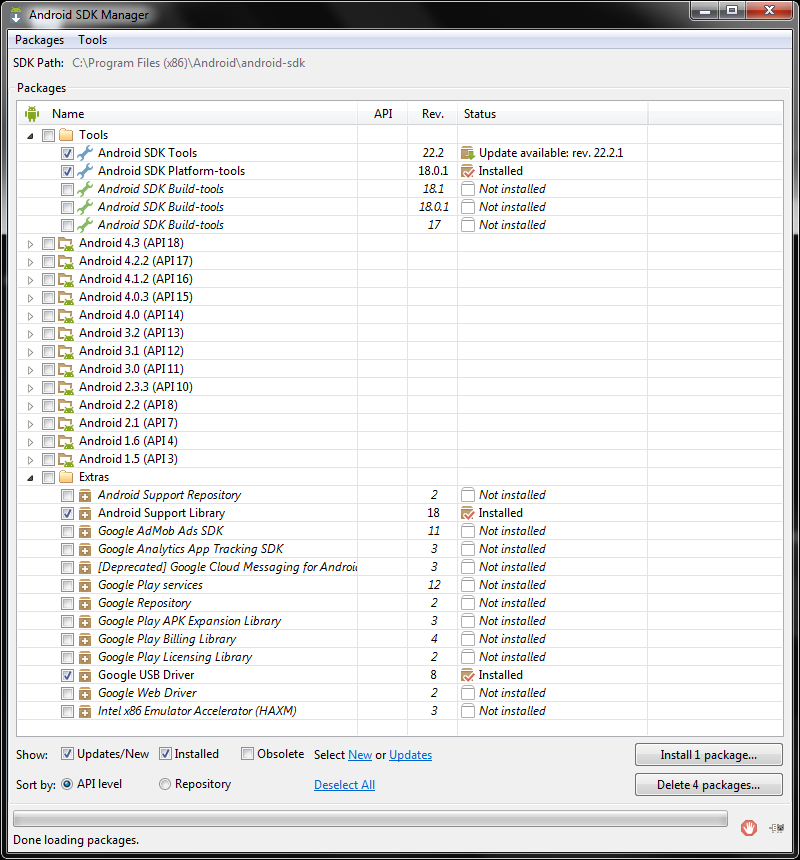
Task: Select the API level sort radio button
Action: (x=67, y=784)
